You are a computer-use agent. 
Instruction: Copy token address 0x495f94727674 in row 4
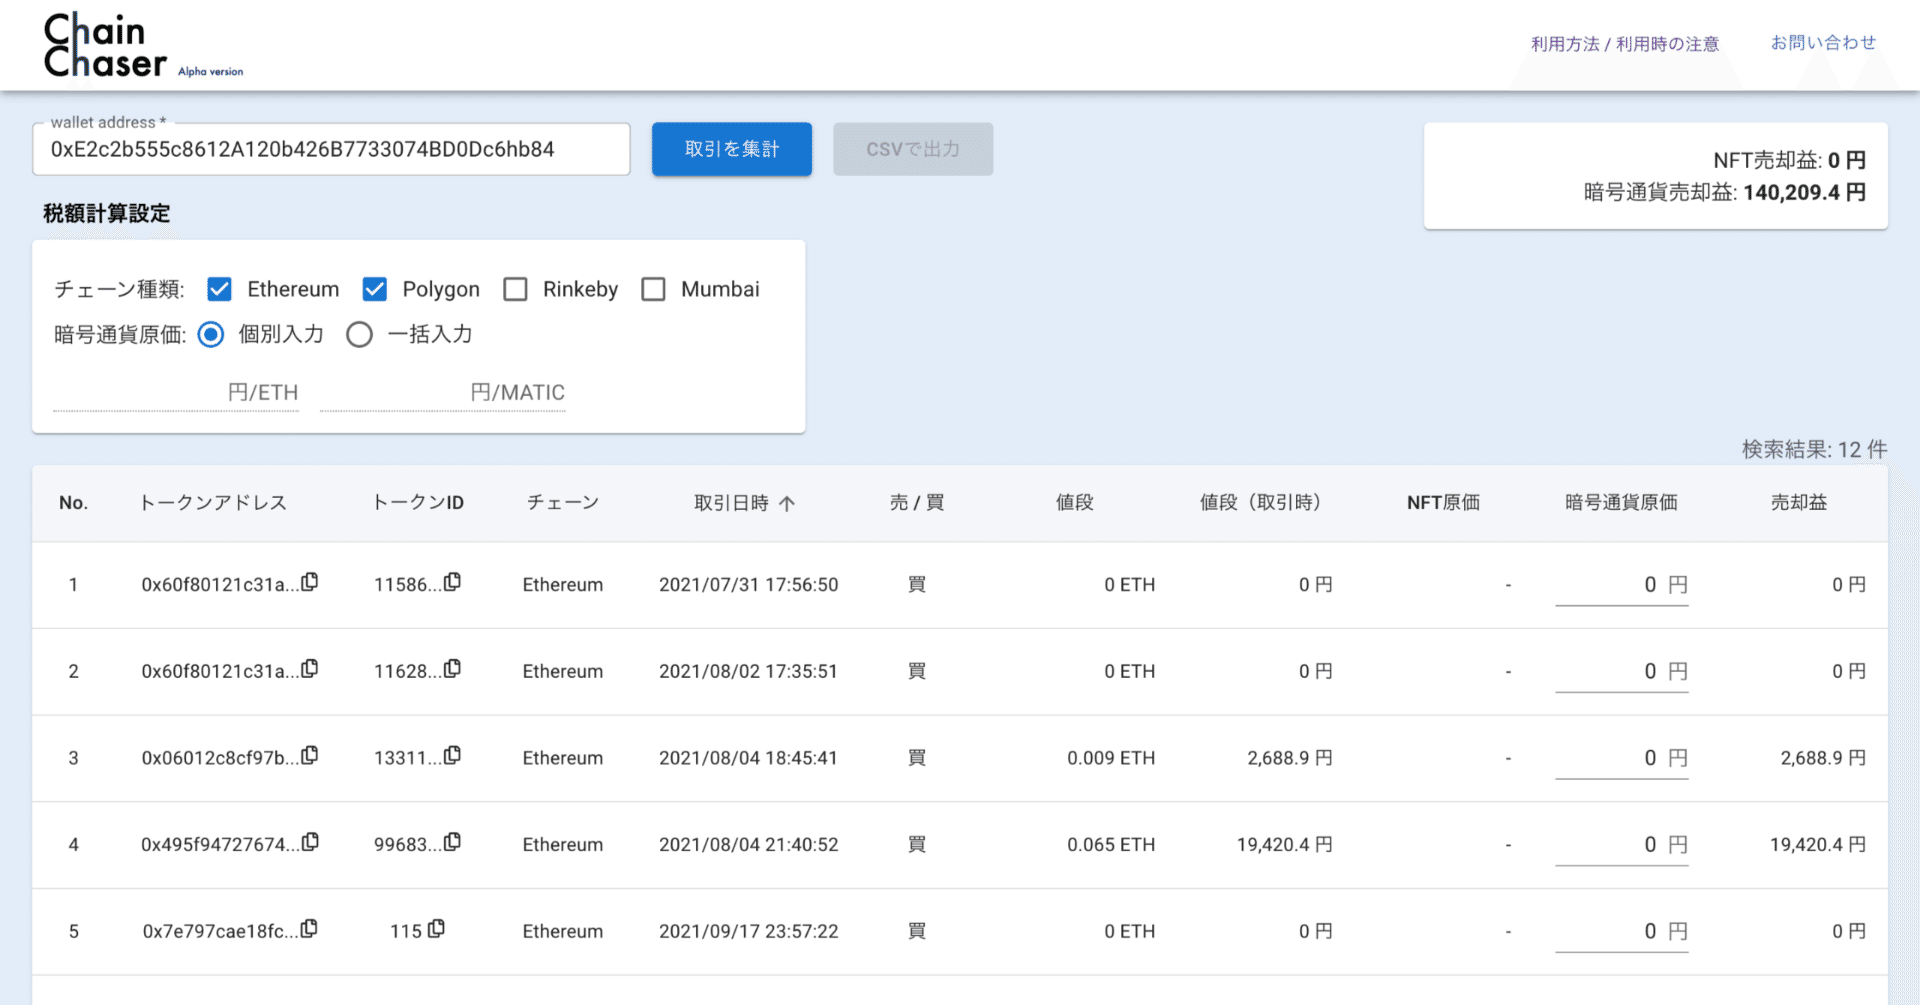tap(311, 843)
